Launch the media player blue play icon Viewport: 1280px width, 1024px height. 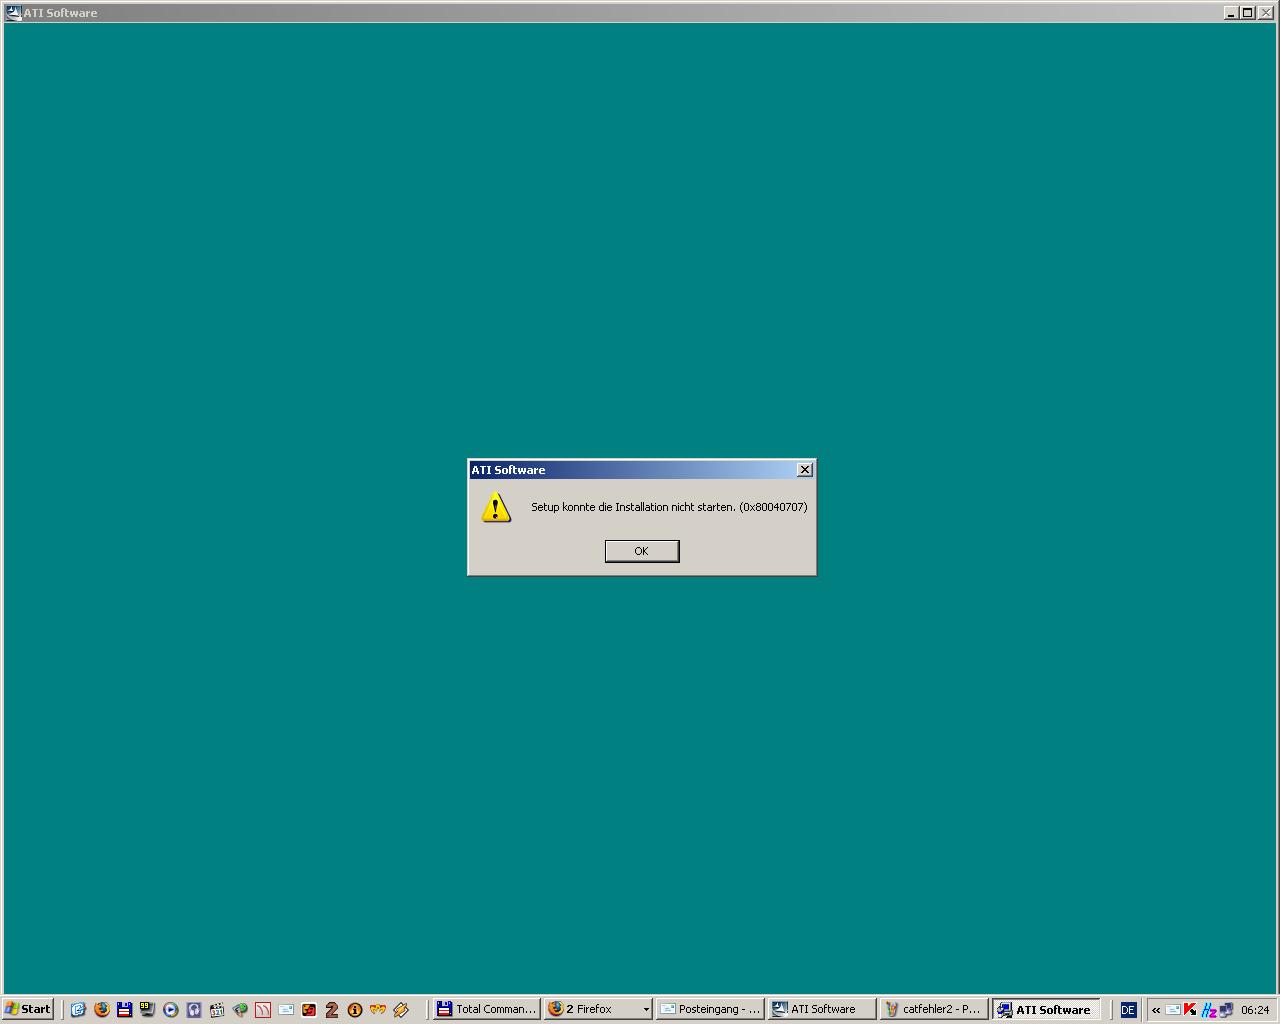click(x=170, y=1010)
